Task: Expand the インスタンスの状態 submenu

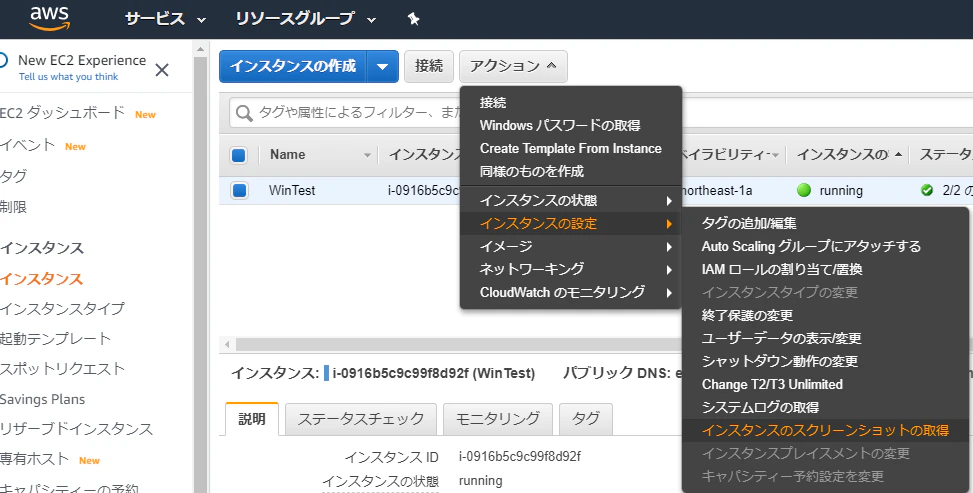Action: coord(571,201)
